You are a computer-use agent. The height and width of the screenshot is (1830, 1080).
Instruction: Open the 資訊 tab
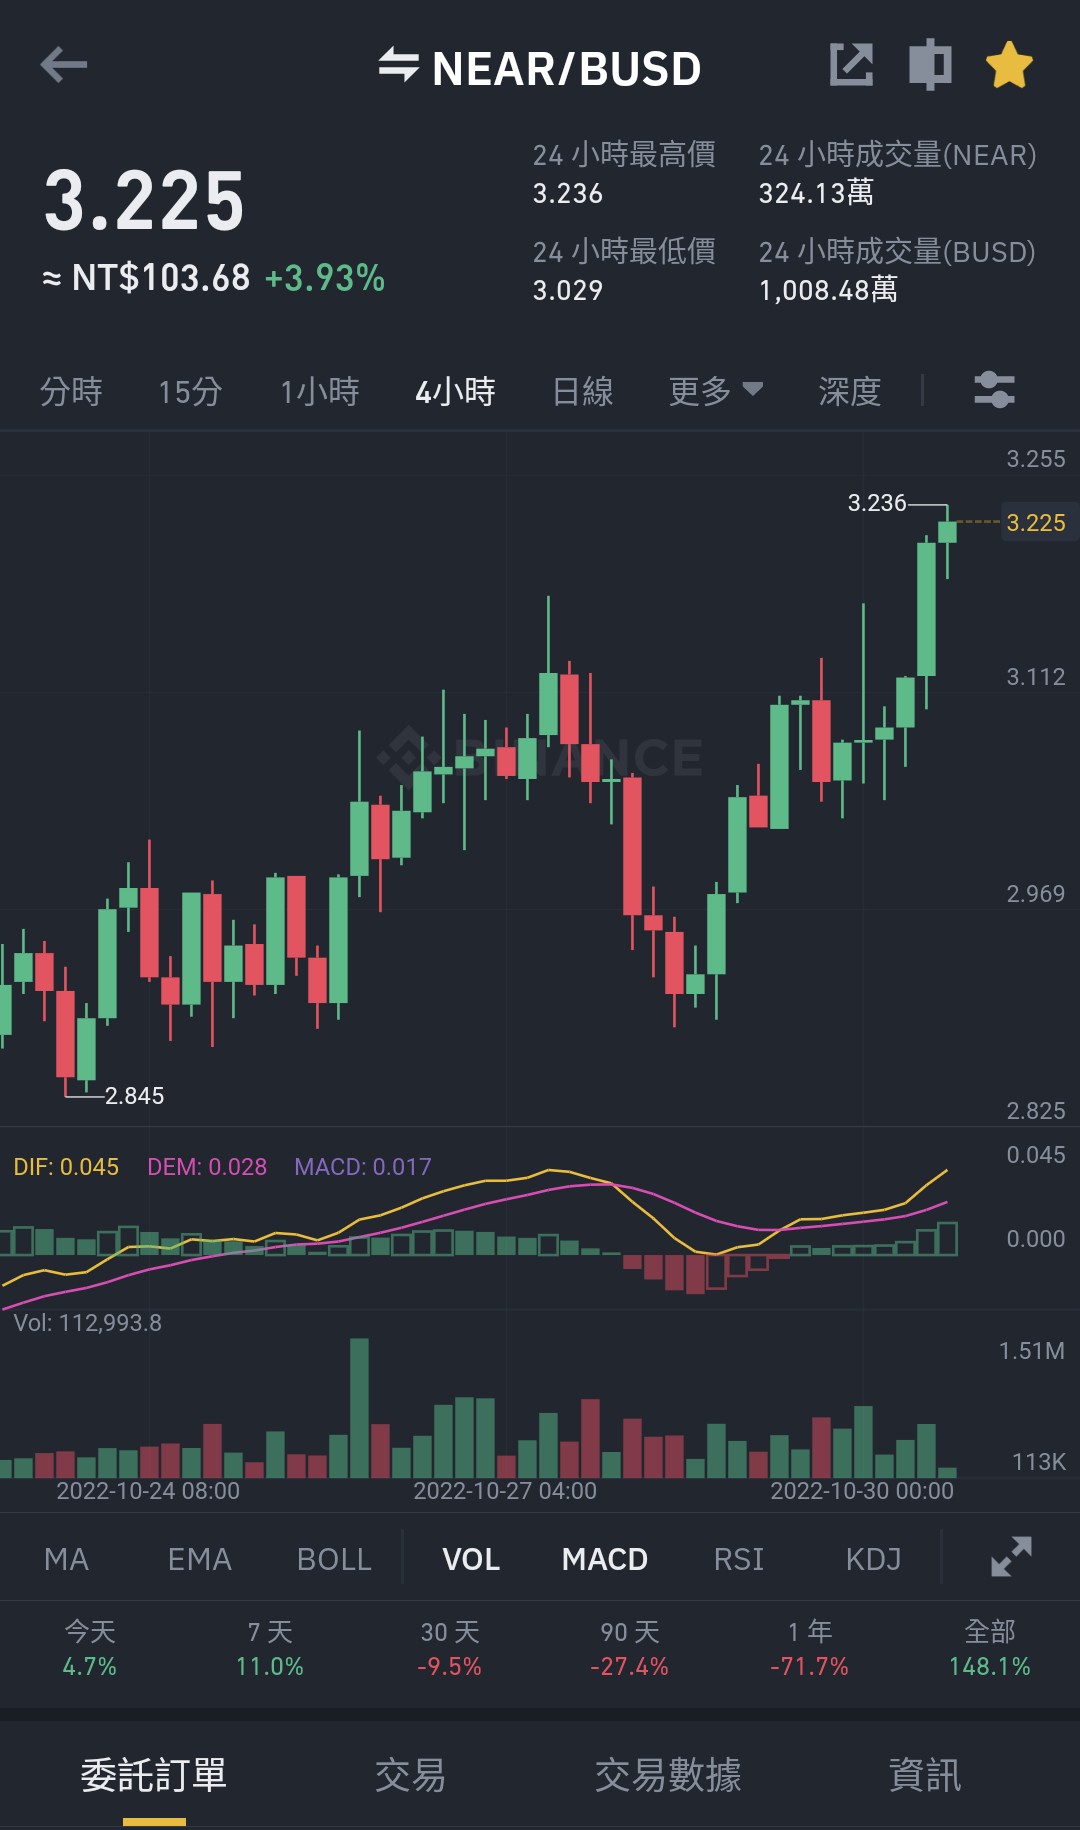point(925,1775)
